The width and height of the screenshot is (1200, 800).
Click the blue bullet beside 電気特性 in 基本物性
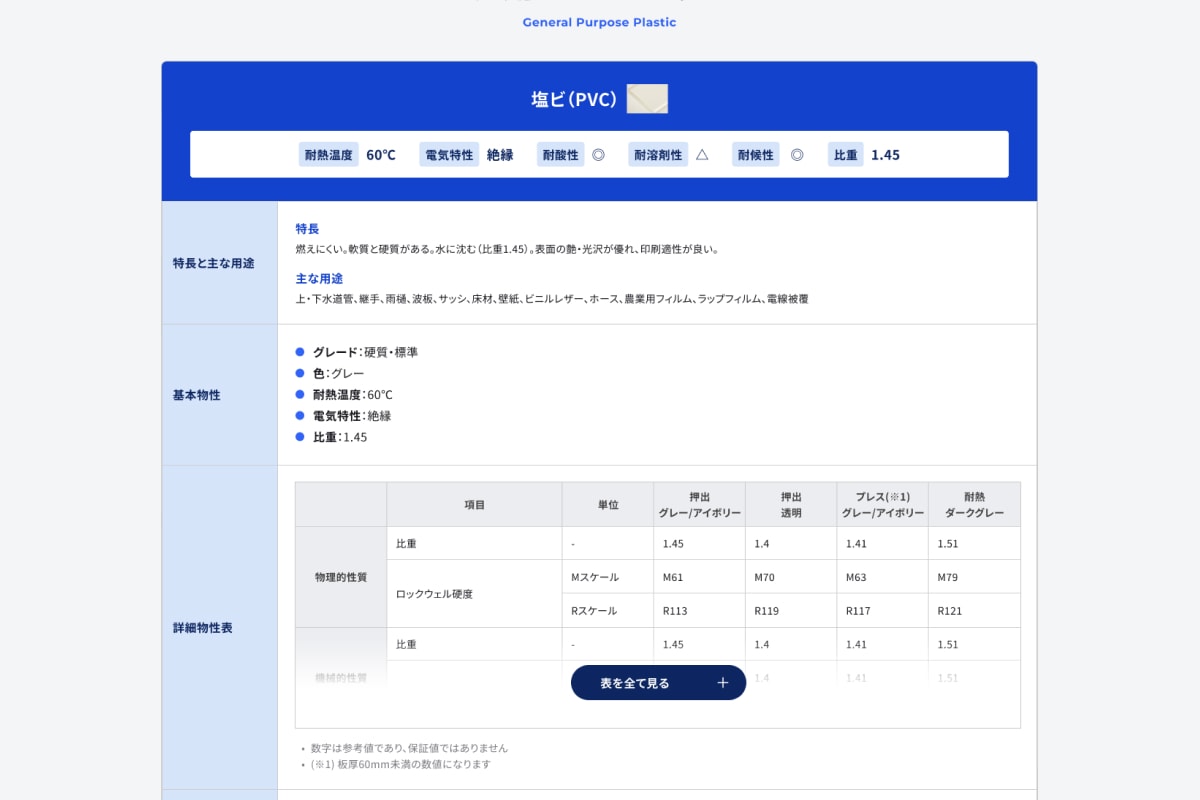(x=300, y=416)
